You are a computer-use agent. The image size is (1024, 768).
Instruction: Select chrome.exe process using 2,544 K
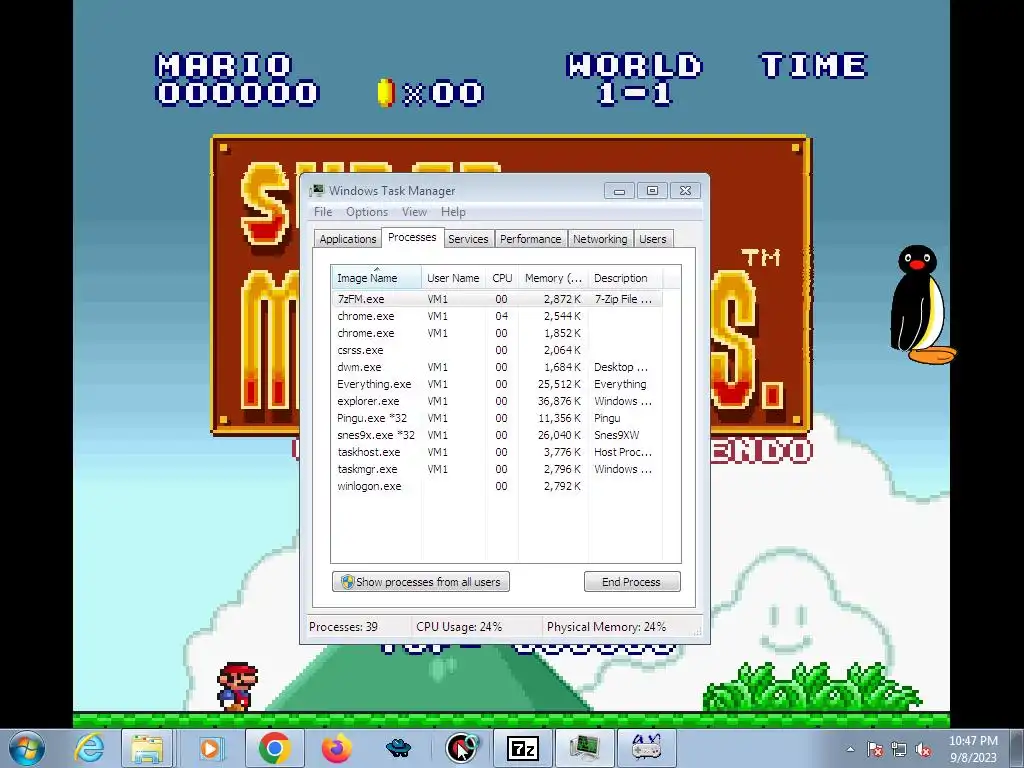[496, 316]
